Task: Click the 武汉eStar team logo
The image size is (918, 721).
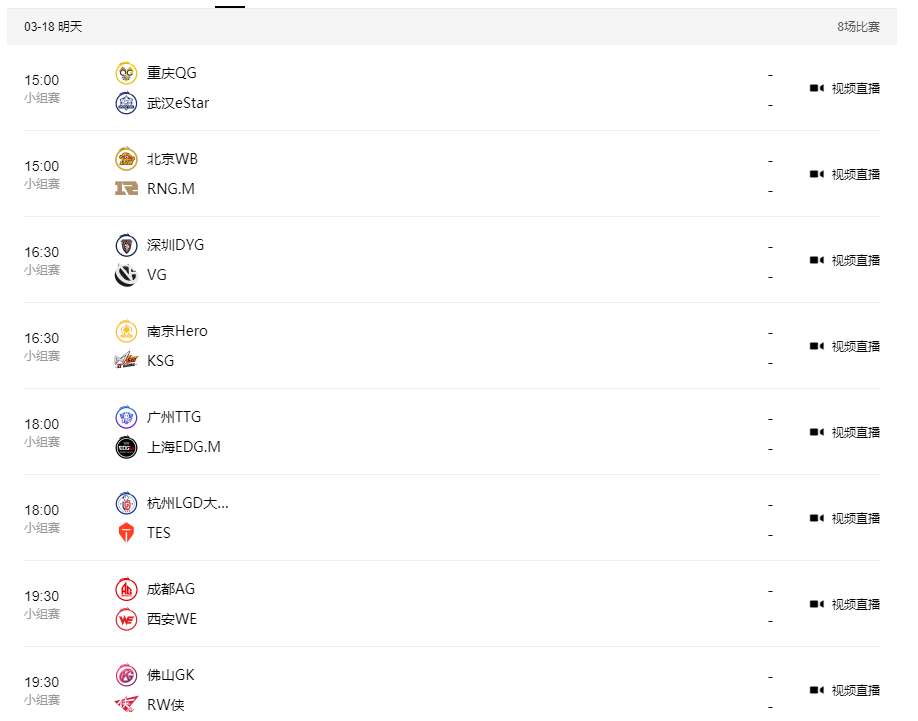Action: pos(126,103)
